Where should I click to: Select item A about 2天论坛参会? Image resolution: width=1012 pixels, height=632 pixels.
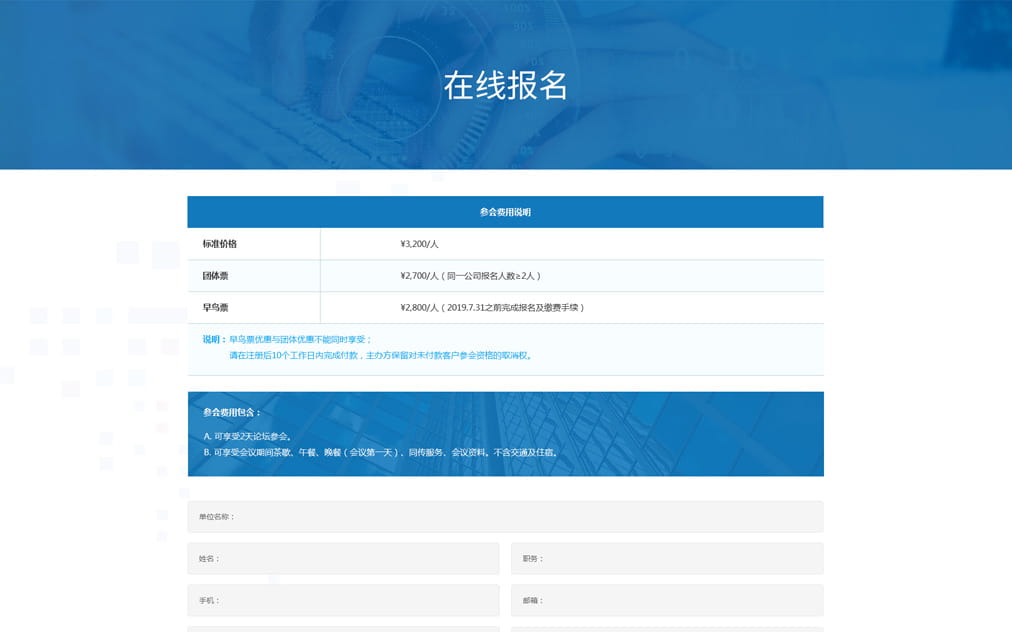(247, 436)
